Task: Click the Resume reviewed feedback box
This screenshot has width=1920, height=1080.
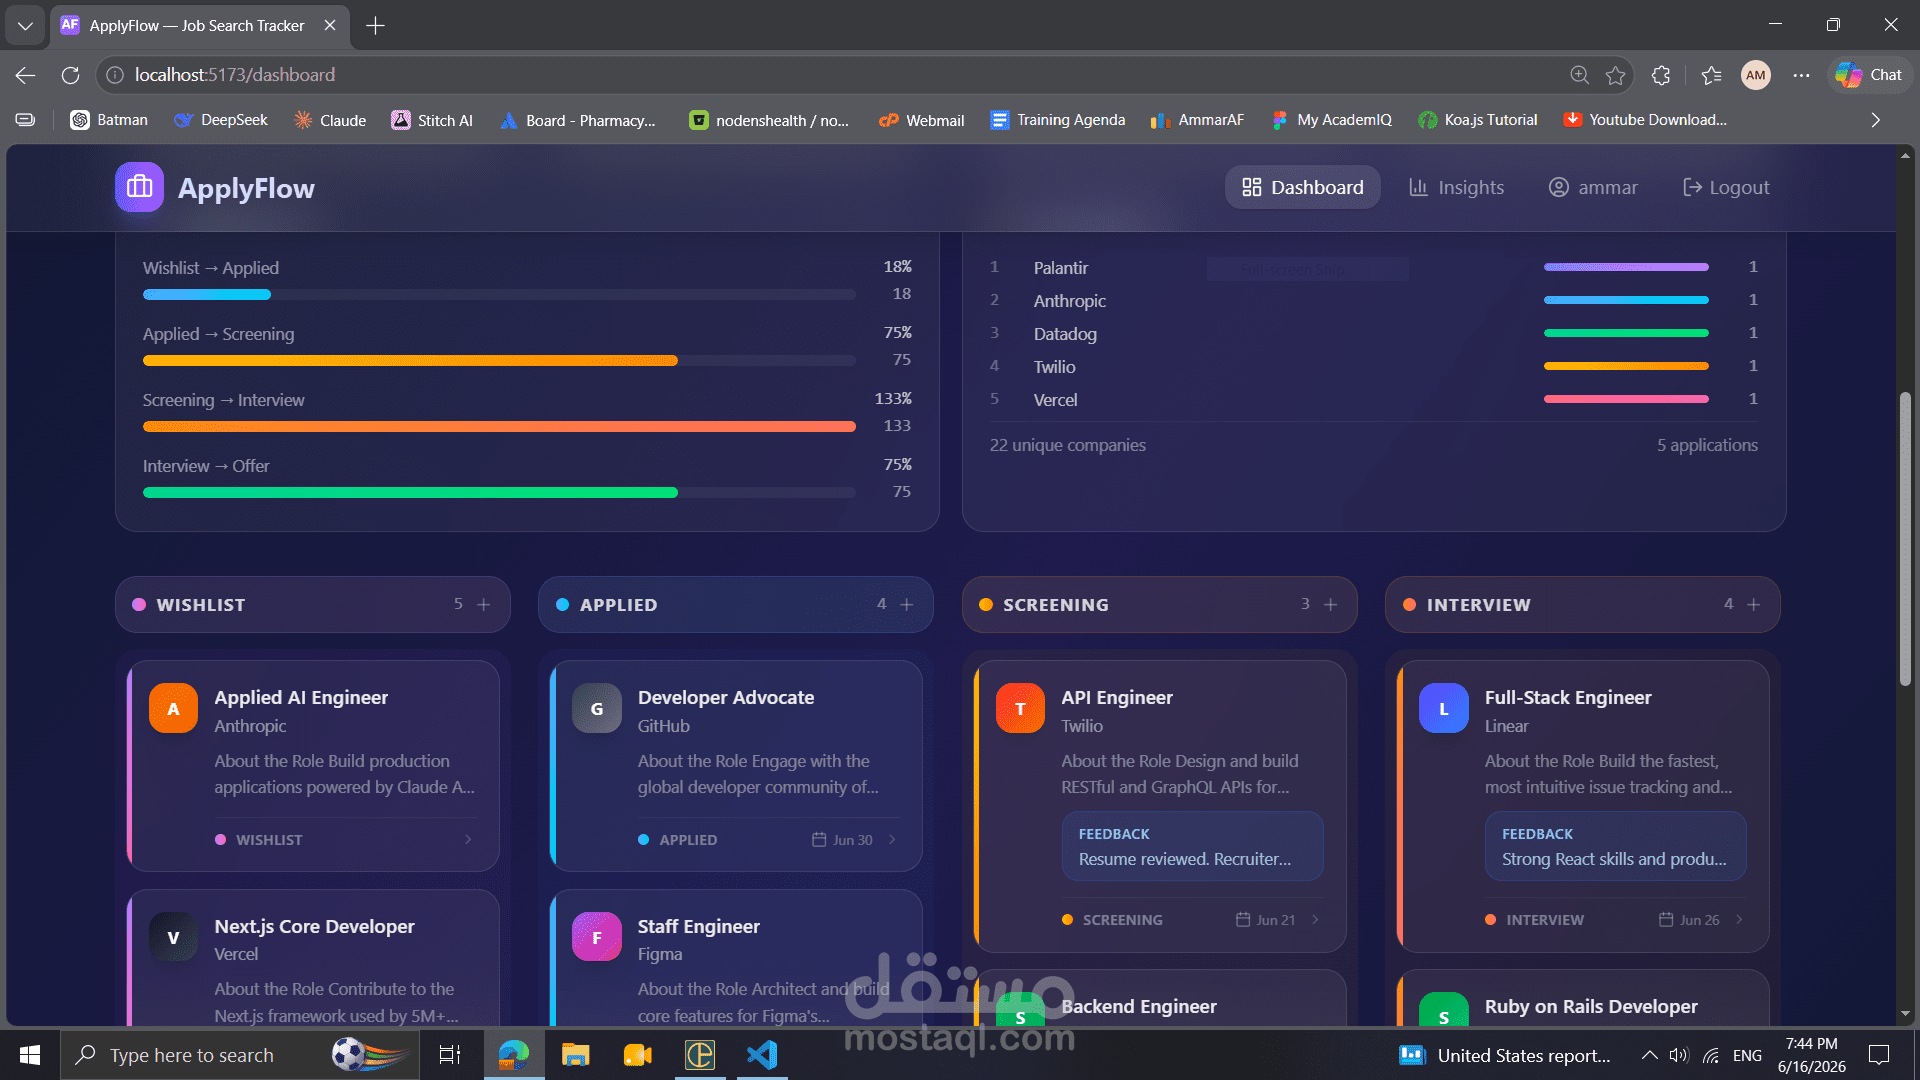Action: 1192,846
